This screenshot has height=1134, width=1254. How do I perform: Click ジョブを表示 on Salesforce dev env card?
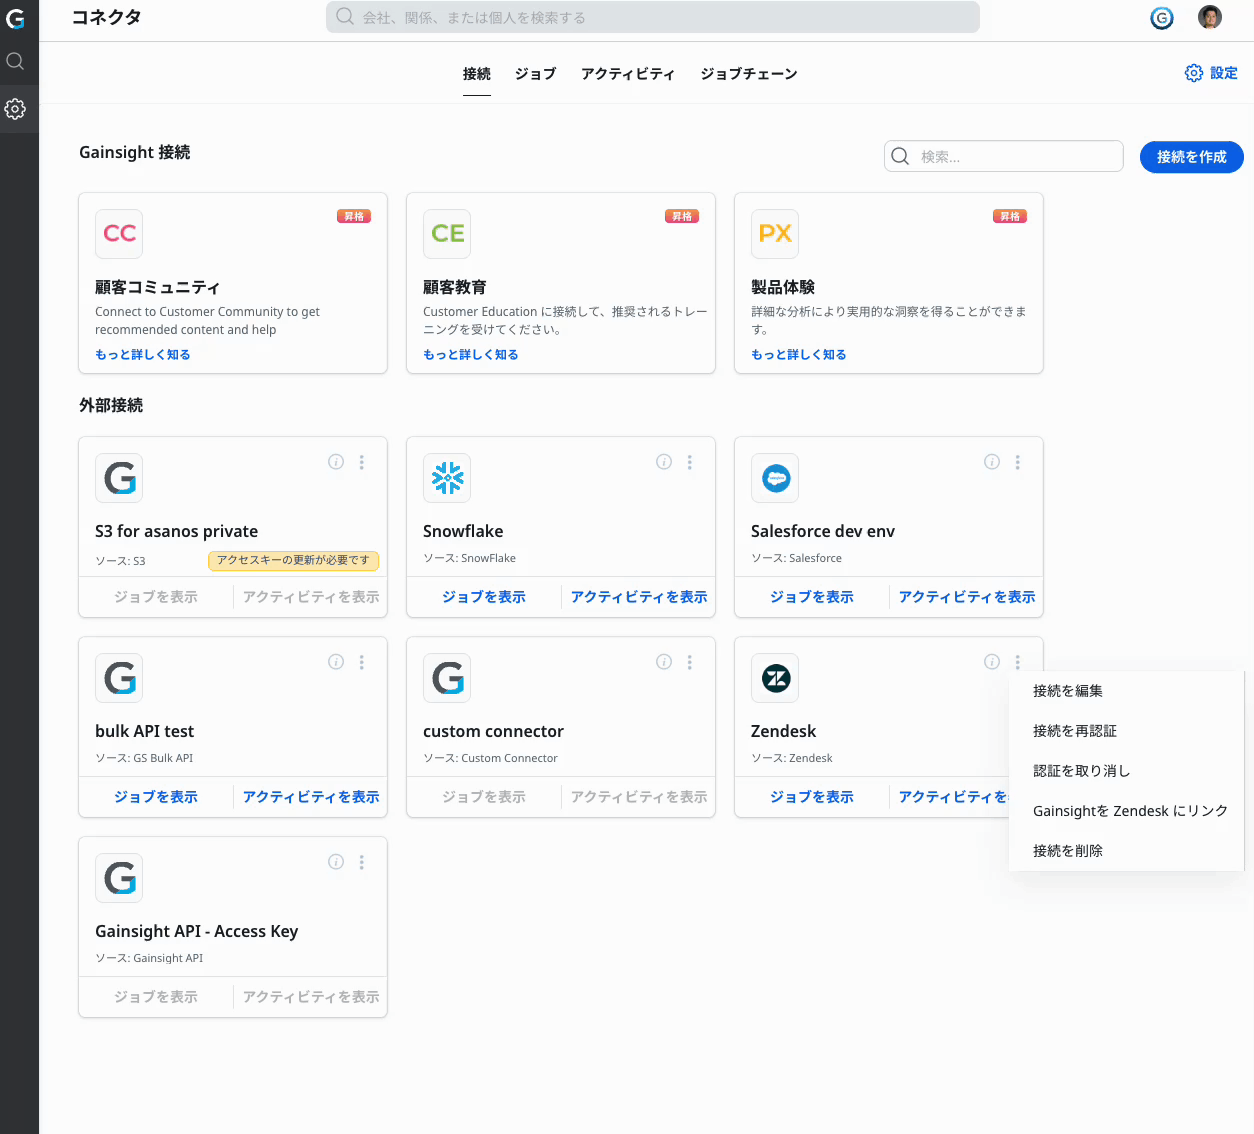[812, 597]
